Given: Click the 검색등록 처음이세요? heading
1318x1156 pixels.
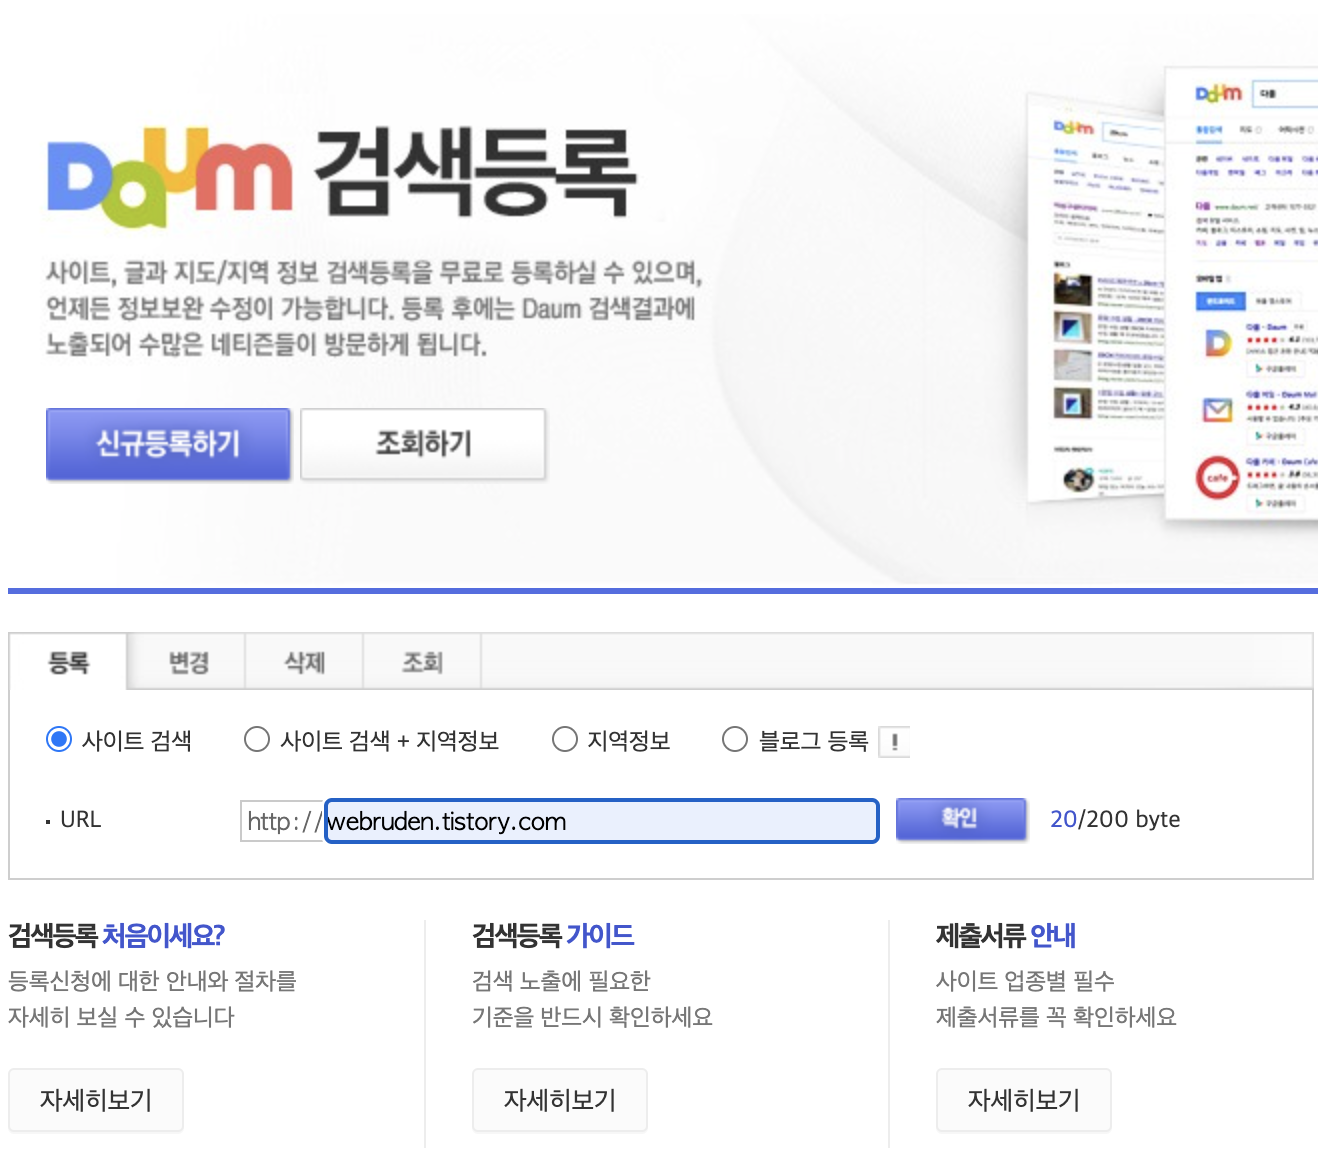Looking at the screenshot, I should pos(116,935).
